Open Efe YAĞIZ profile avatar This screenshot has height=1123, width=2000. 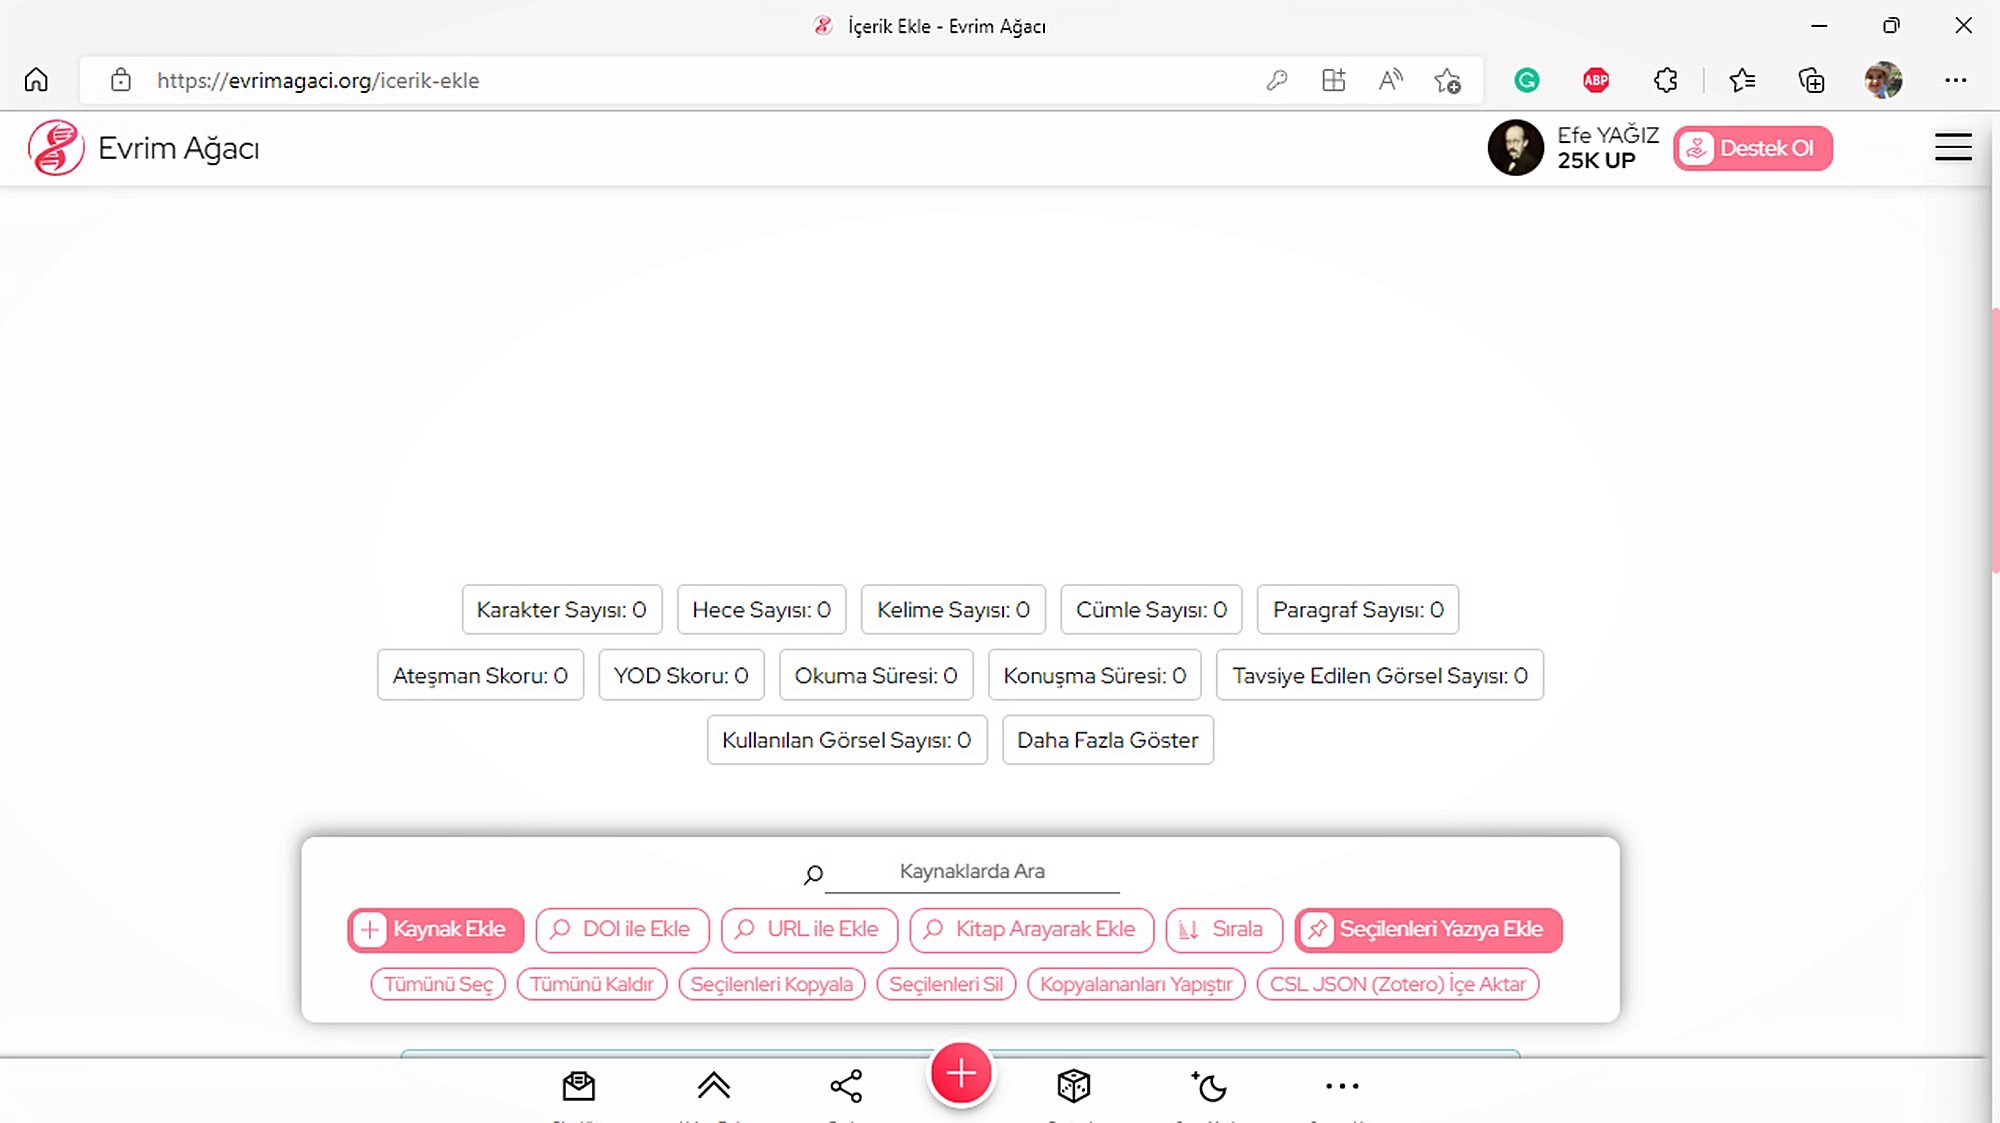[1515, 148]
